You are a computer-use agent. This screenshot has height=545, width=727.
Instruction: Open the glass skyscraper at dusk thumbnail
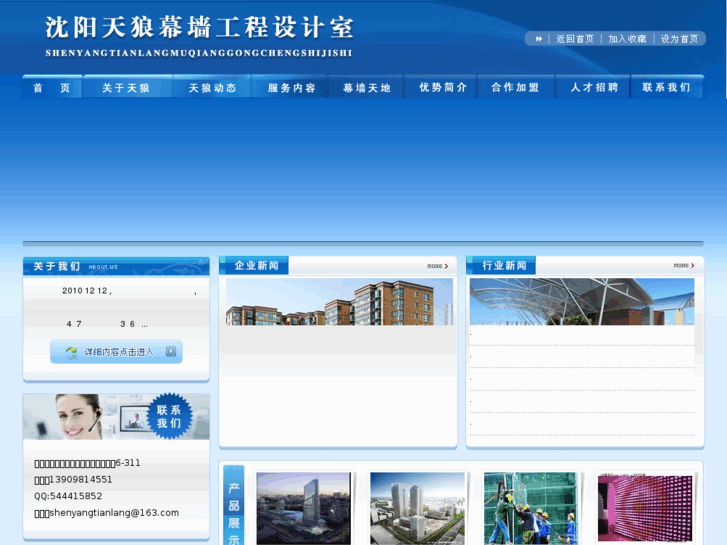pyautogui.click(x=304, y=508)
